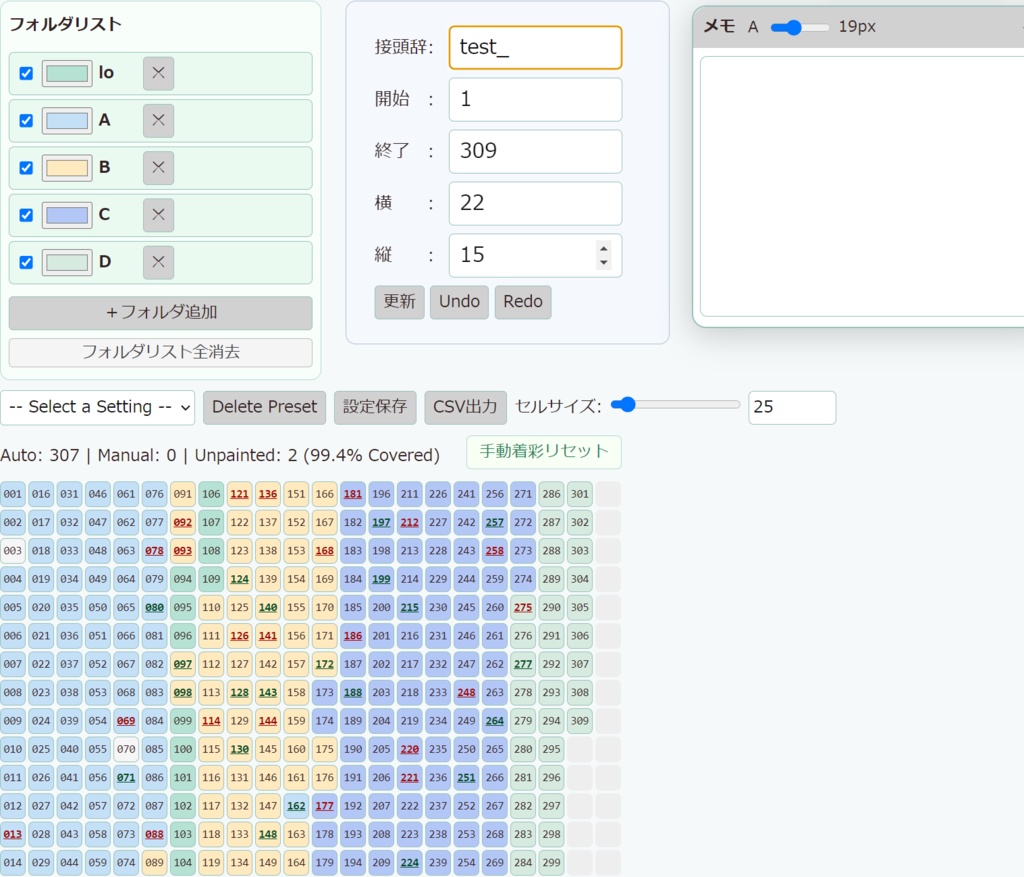Increment the 縦 value with the up arrow
The image size is (1024, 877).
coord(603,249)
